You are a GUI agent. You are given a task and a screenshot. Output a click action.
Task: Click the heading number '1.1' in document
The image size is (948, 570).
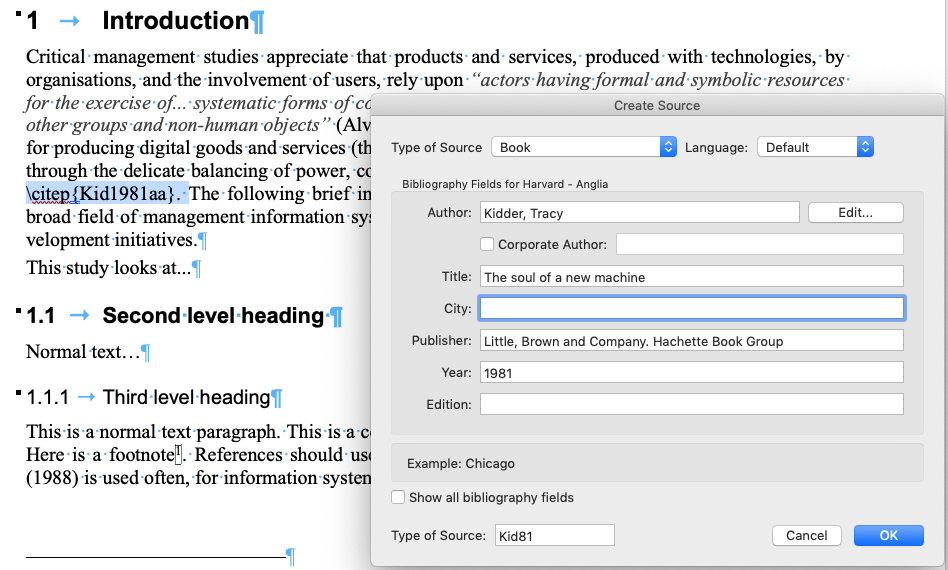pos(41,316)
